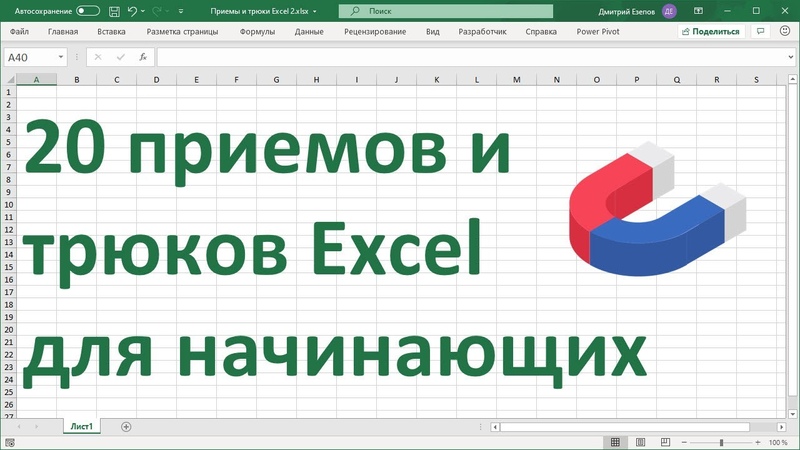The image size is (800, 450).
Task: Open the comments speech bubble icon
Action: 760,32
